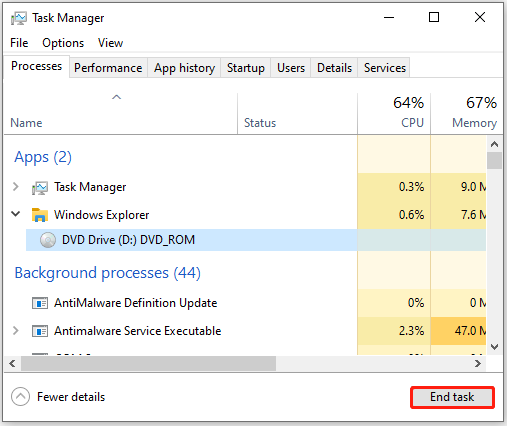Select the Antimalware Service Executable row name
This screenshot has height=426, width=507.
coord(137,331)
